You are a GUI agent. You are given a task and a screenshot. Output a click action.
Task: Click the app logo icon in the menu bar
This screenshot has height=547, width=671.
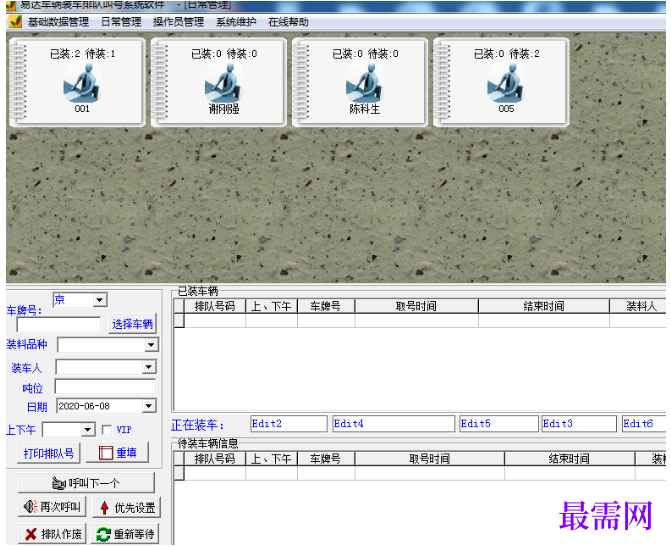pos(16,22)
